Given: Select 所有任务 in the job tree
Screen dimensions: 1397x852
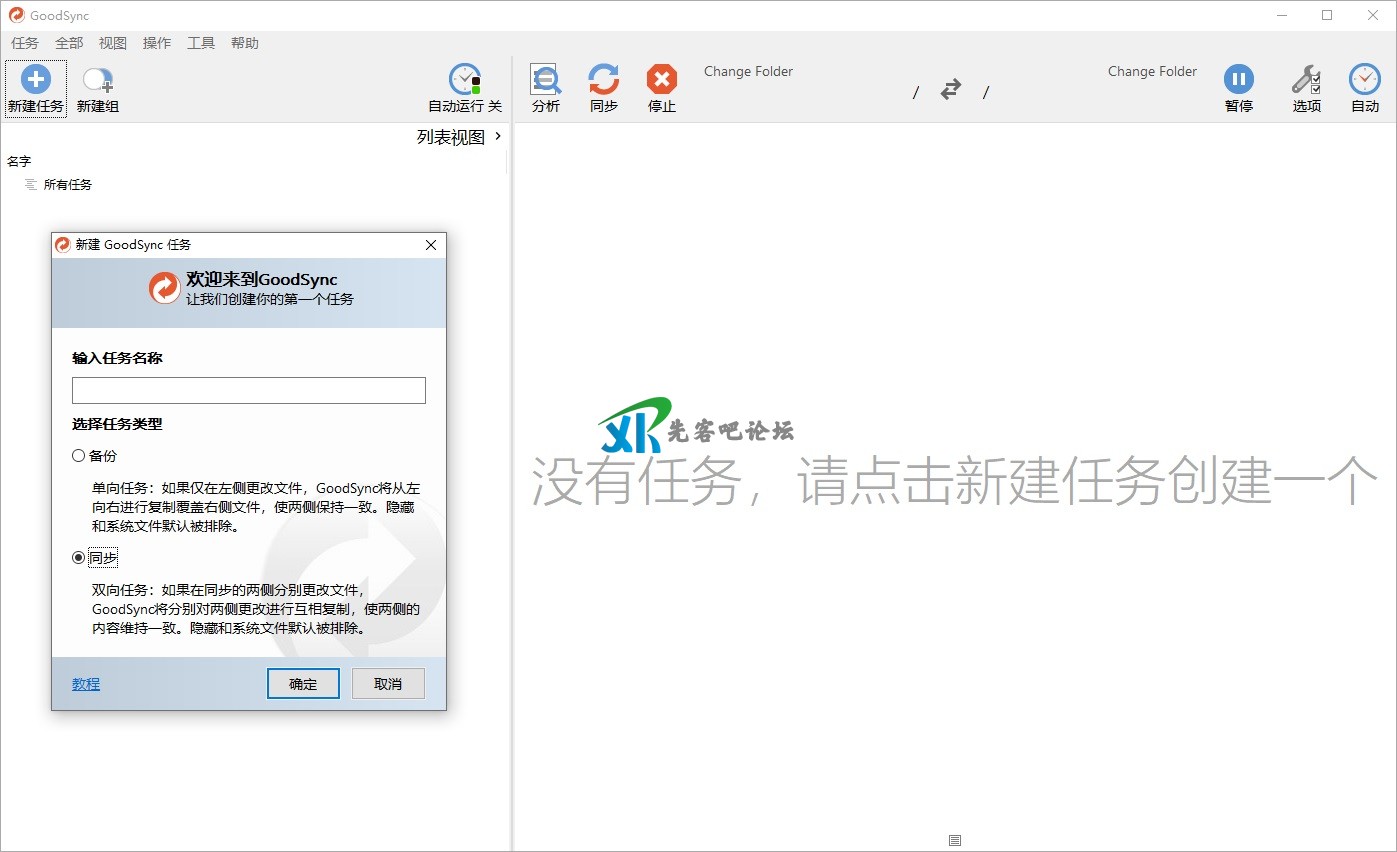Looking at the screenshot, I should click(x=67, y=185).
